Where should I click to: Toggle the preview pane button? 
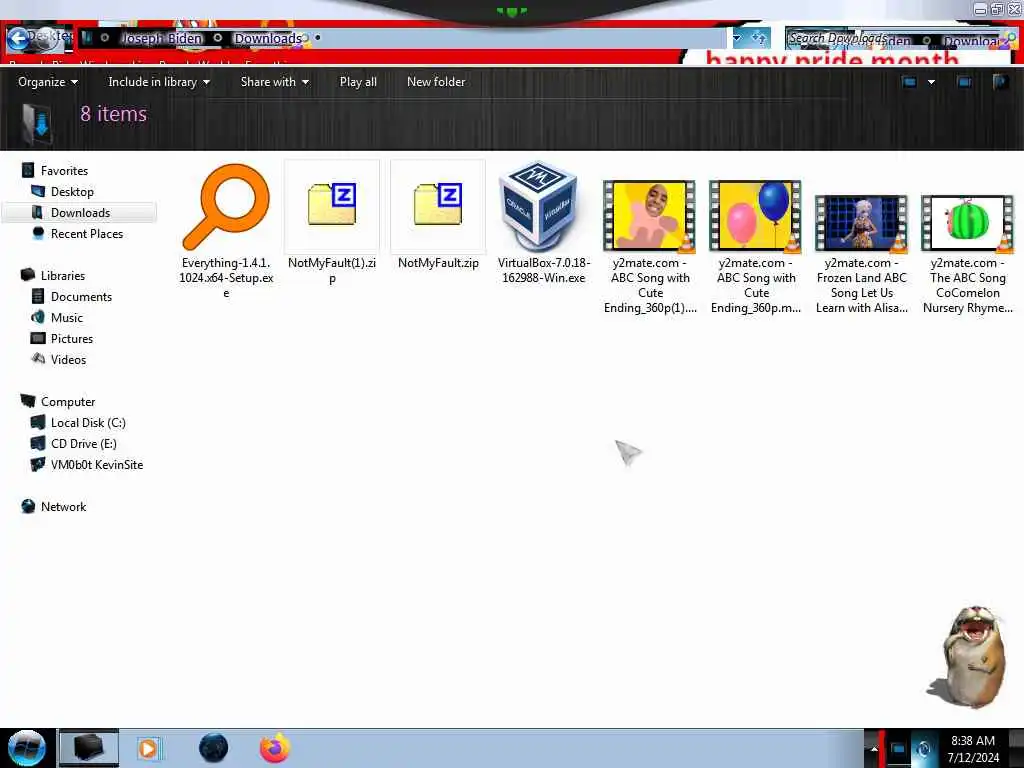[x=964, y=82]
